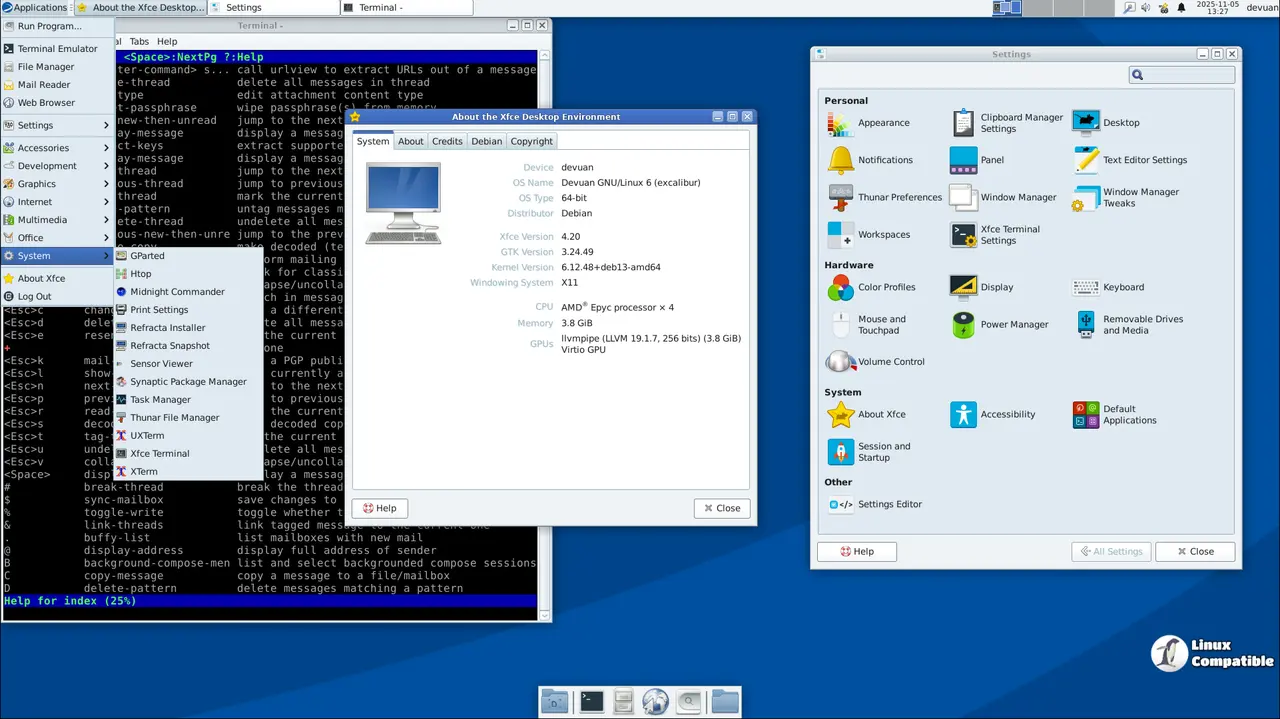The width and height of the screenshot is (1280, 719).
Task: Launch terminal from the bottom dock
Action: (x=592, y=702)
